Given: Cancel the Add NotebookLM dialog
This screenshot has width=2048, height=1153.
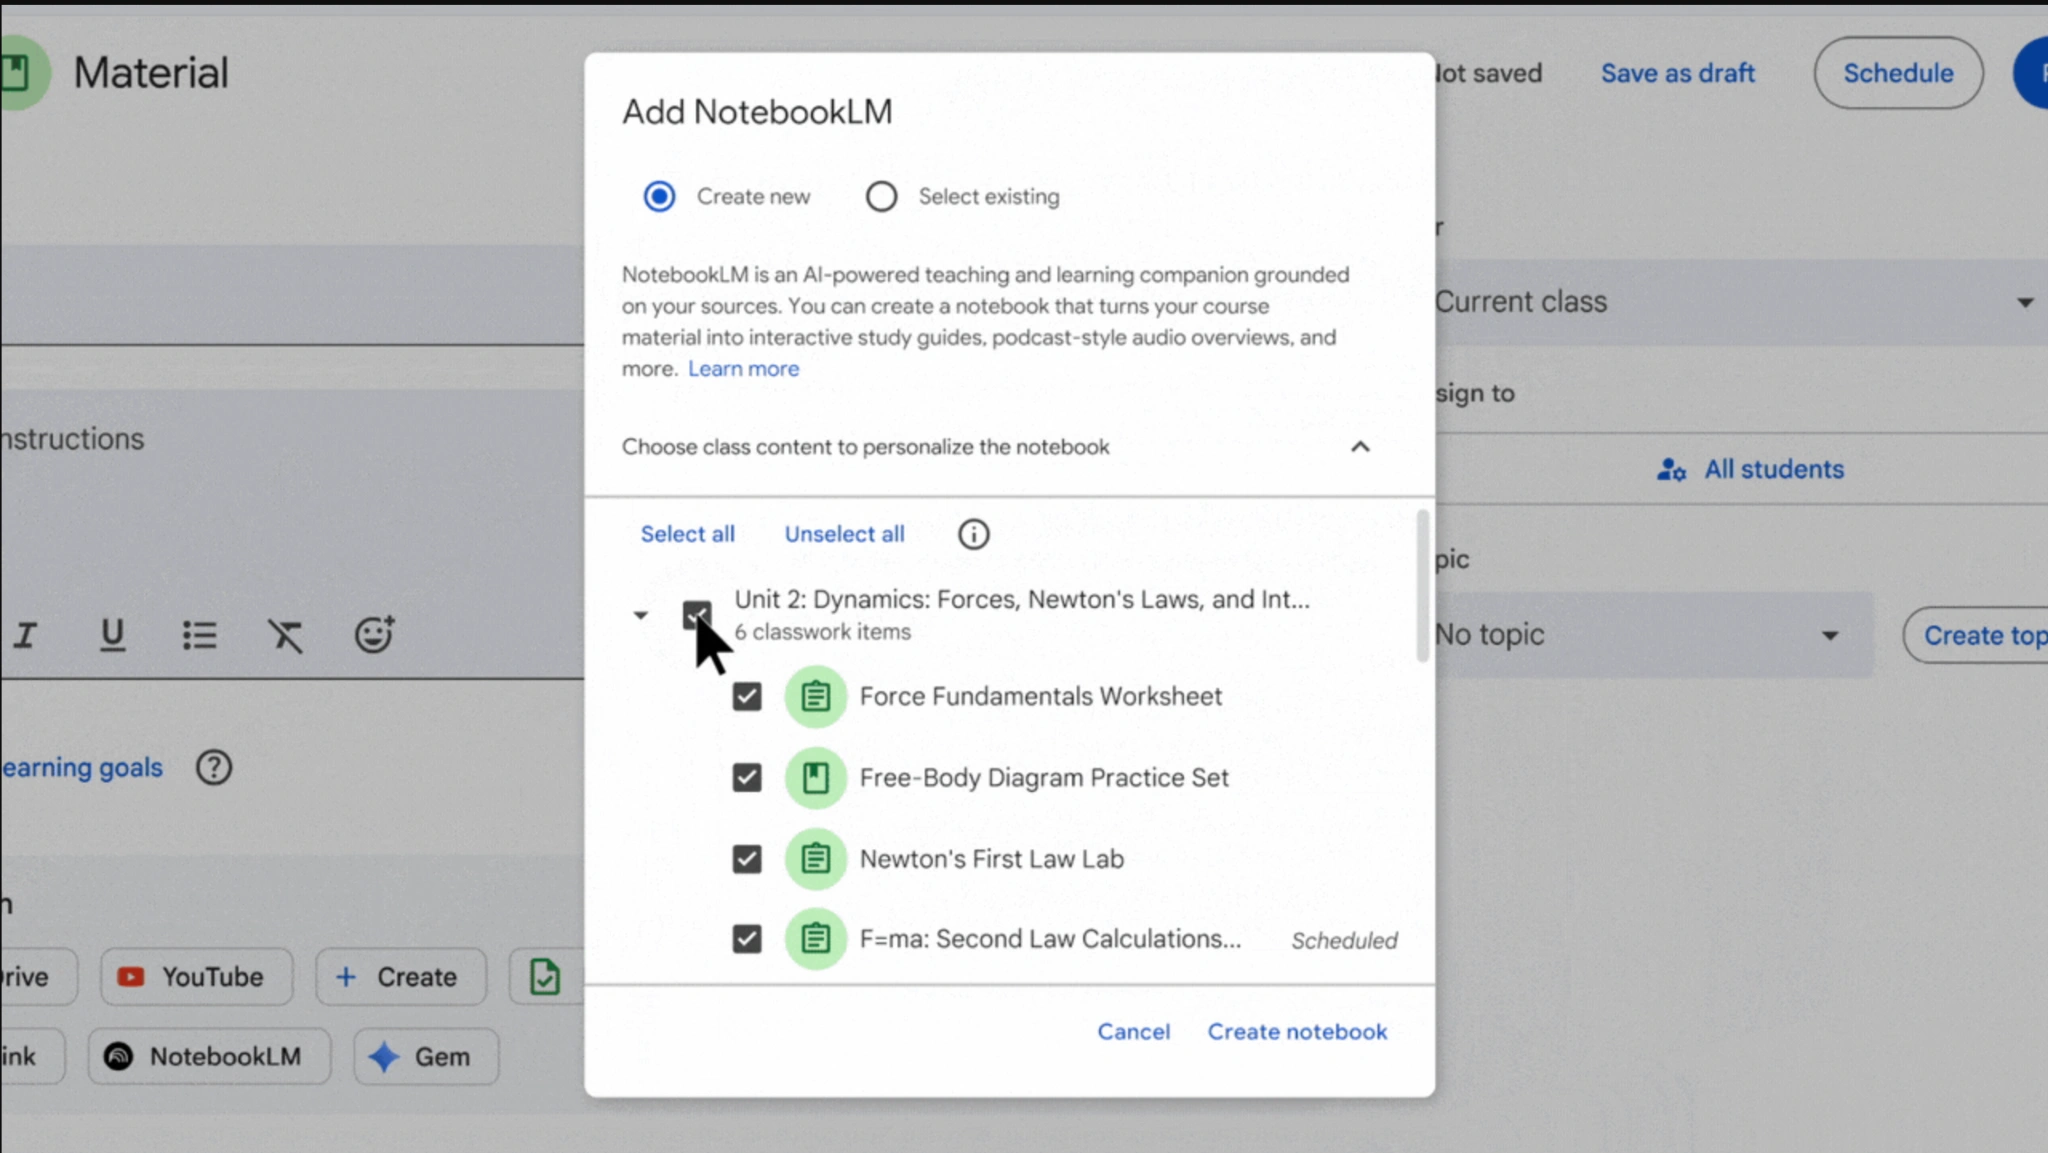Looking at the screenshot, I should click(1133, 1031).
